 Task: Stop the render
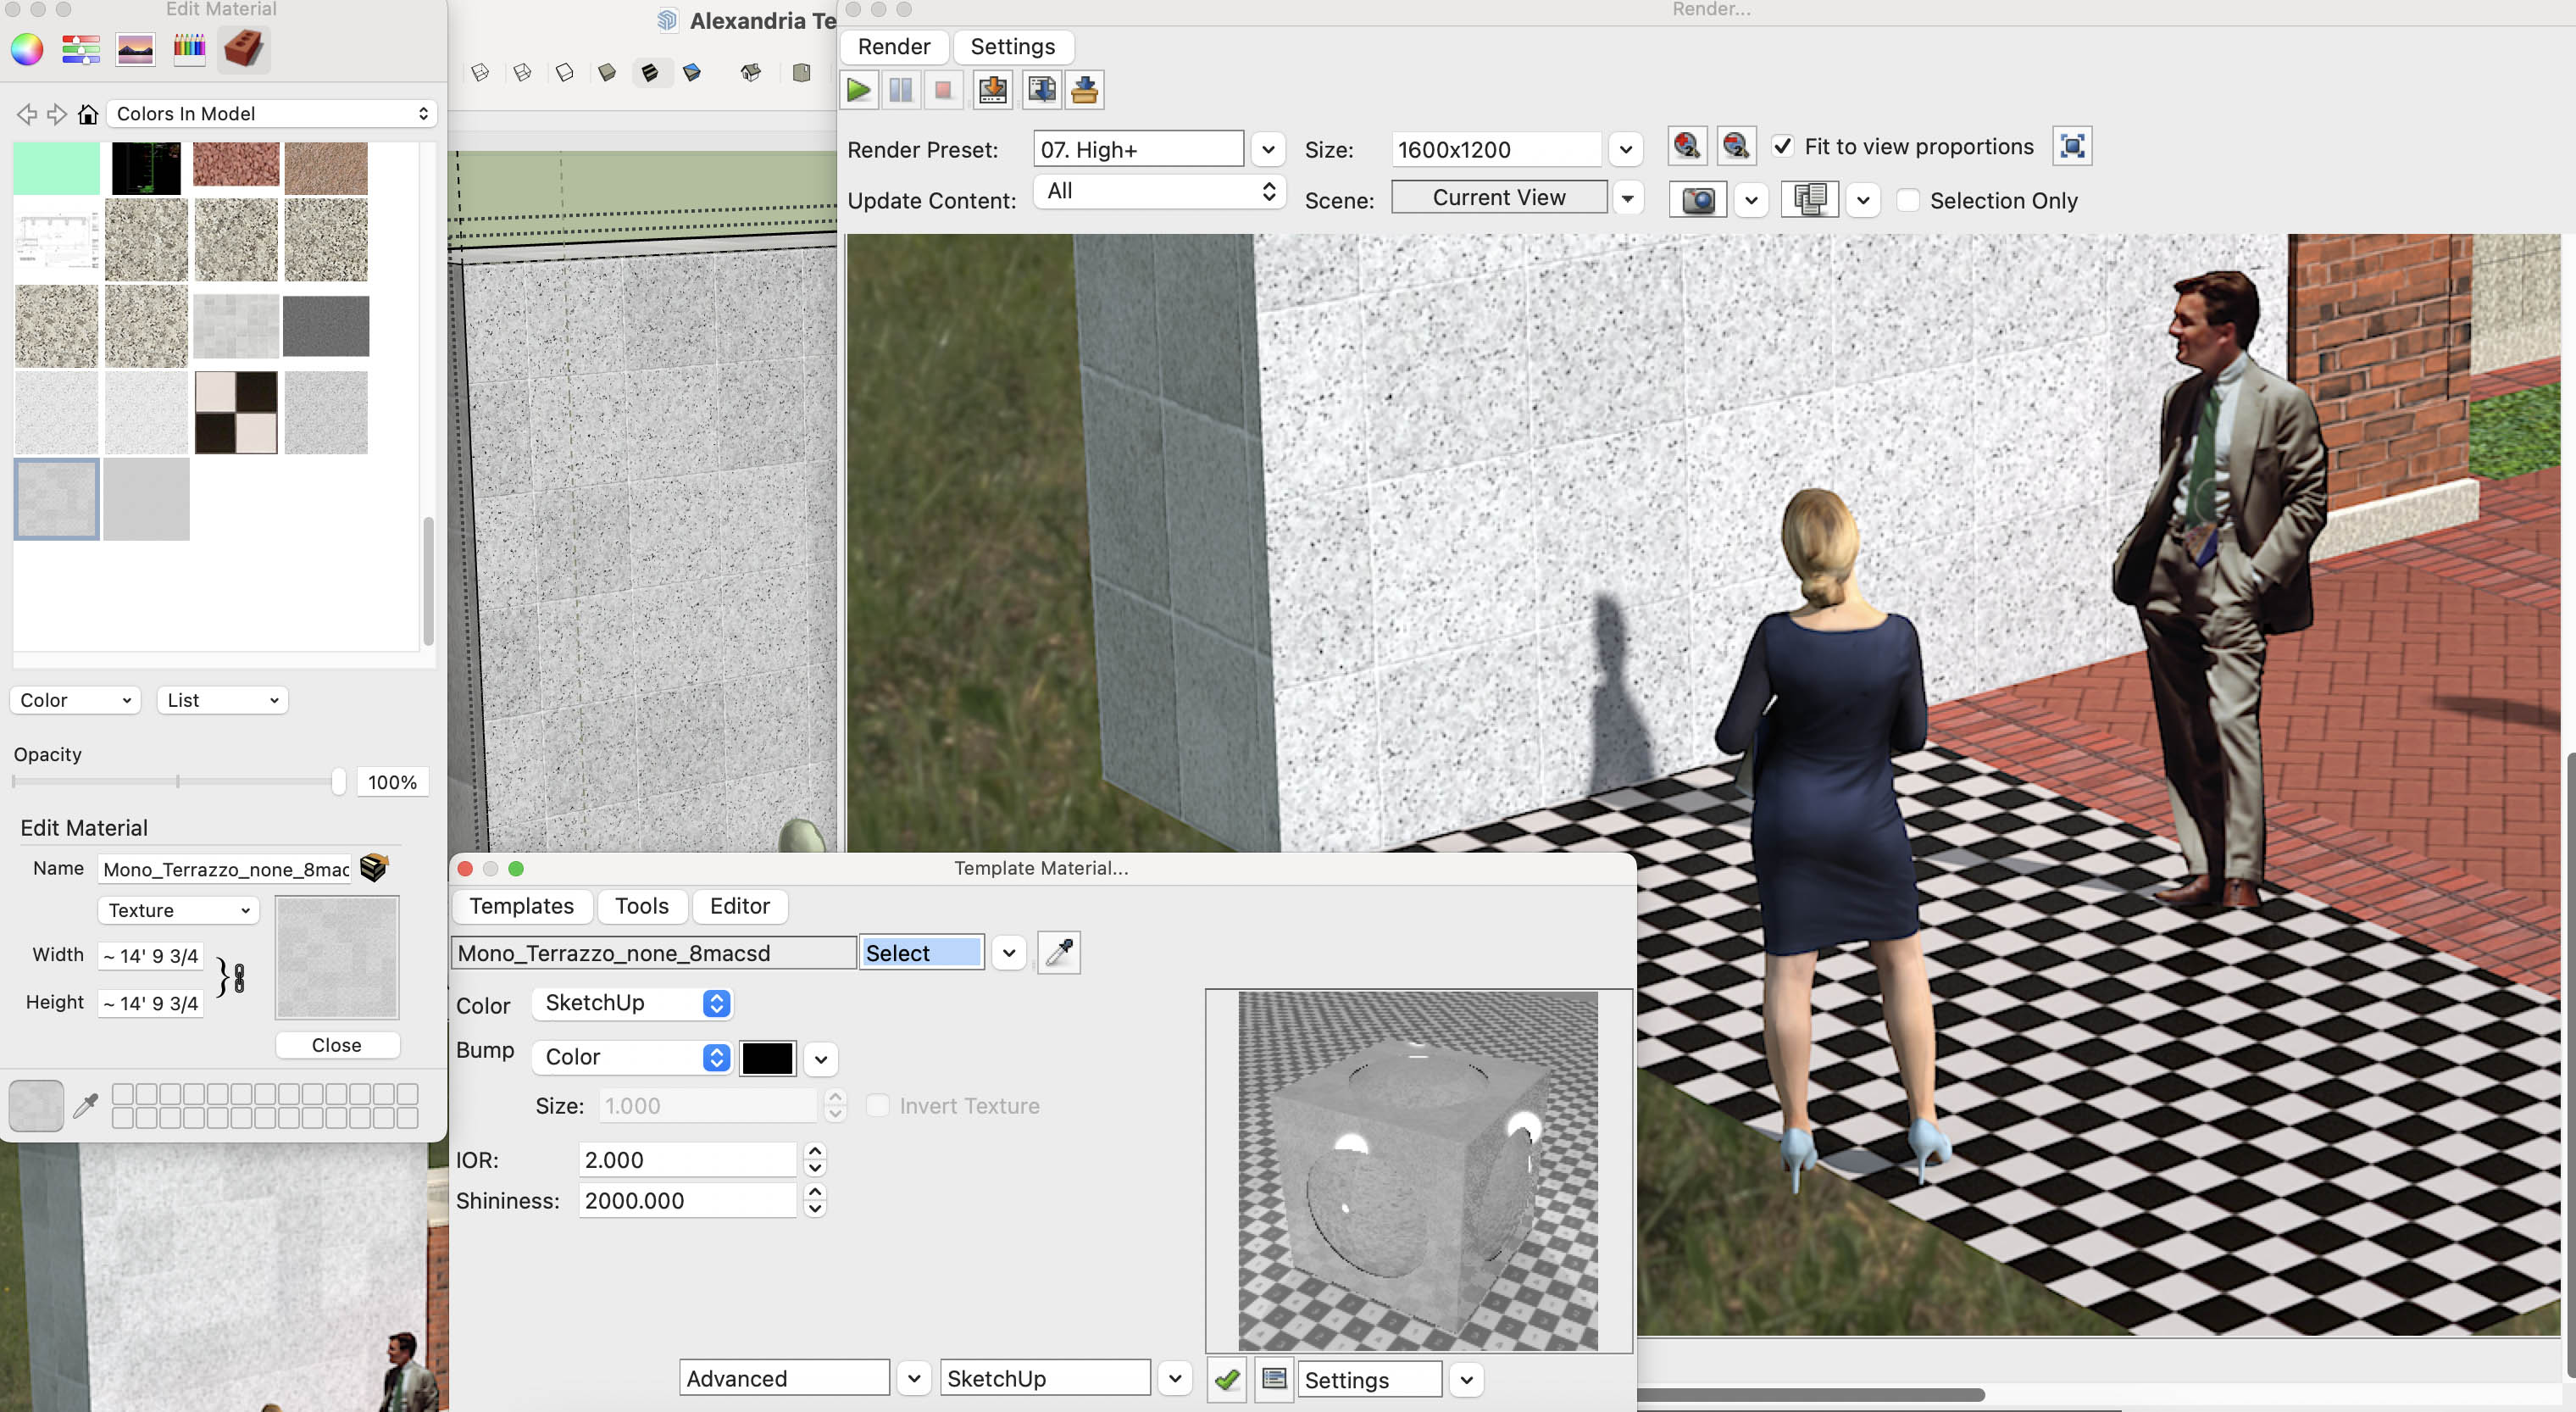943,90
